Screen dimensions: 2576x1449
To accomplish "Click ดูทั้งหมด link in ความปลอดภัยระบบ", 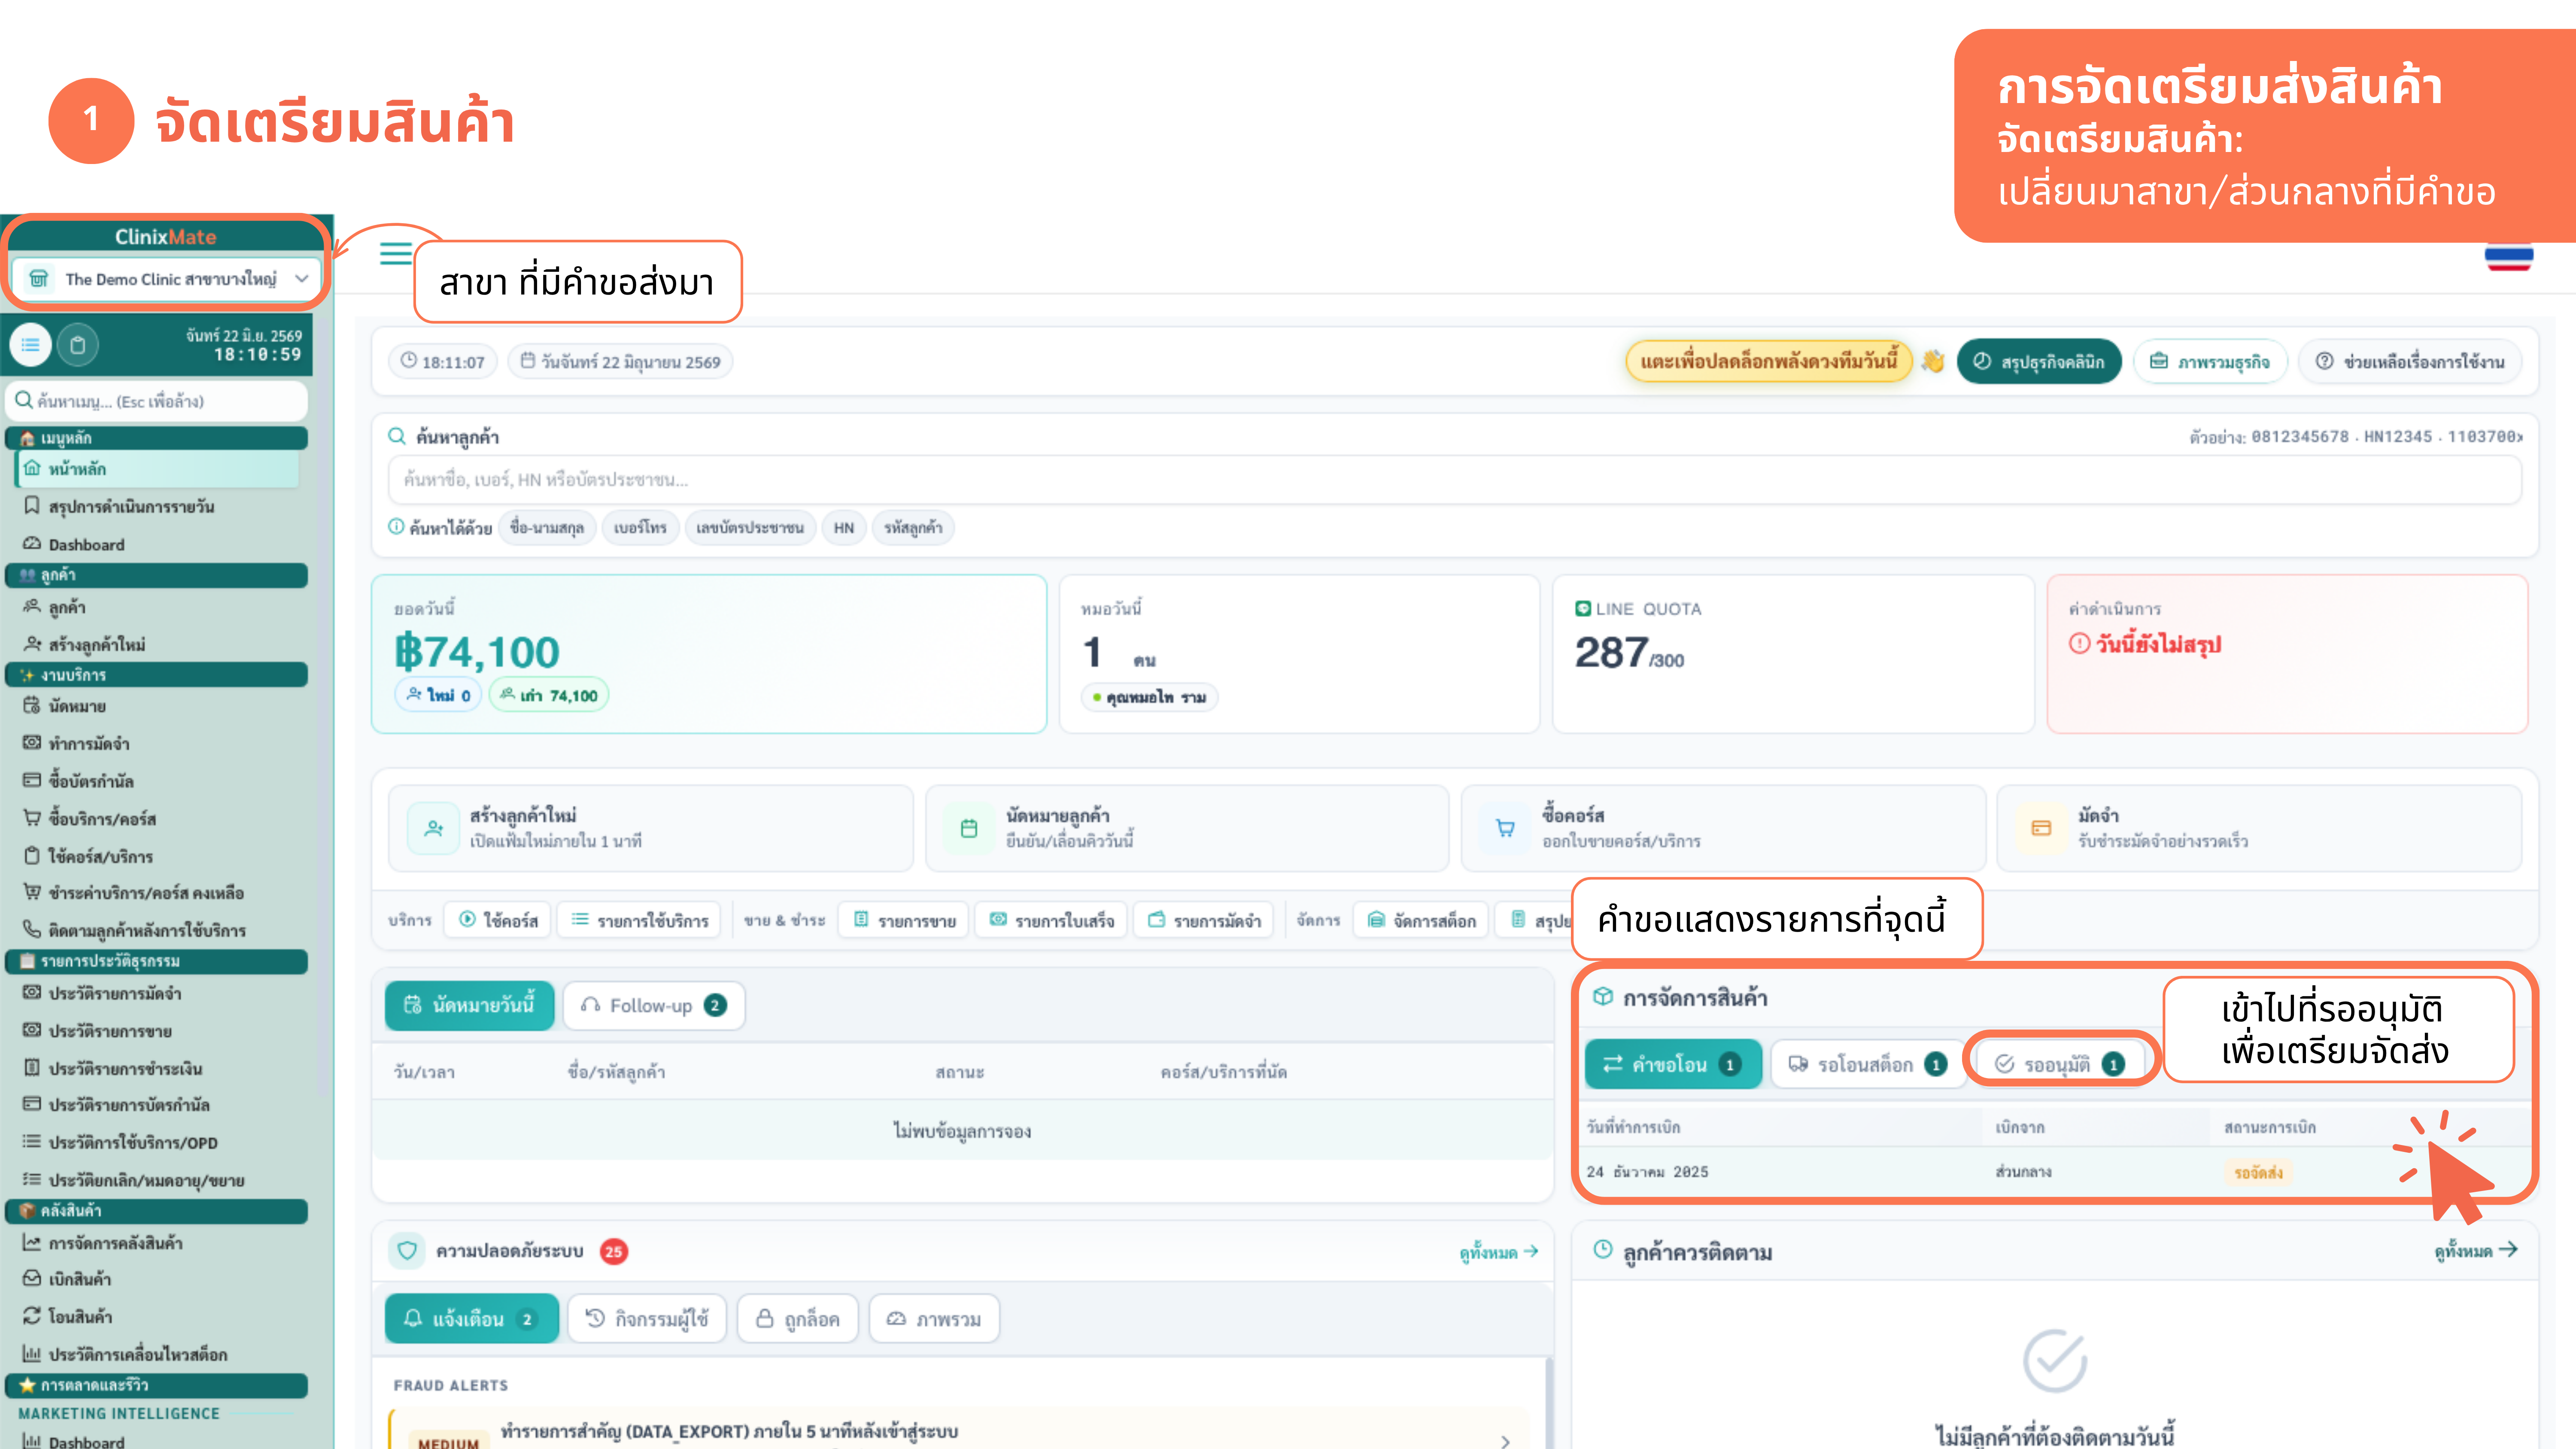I will 1498,1252.
